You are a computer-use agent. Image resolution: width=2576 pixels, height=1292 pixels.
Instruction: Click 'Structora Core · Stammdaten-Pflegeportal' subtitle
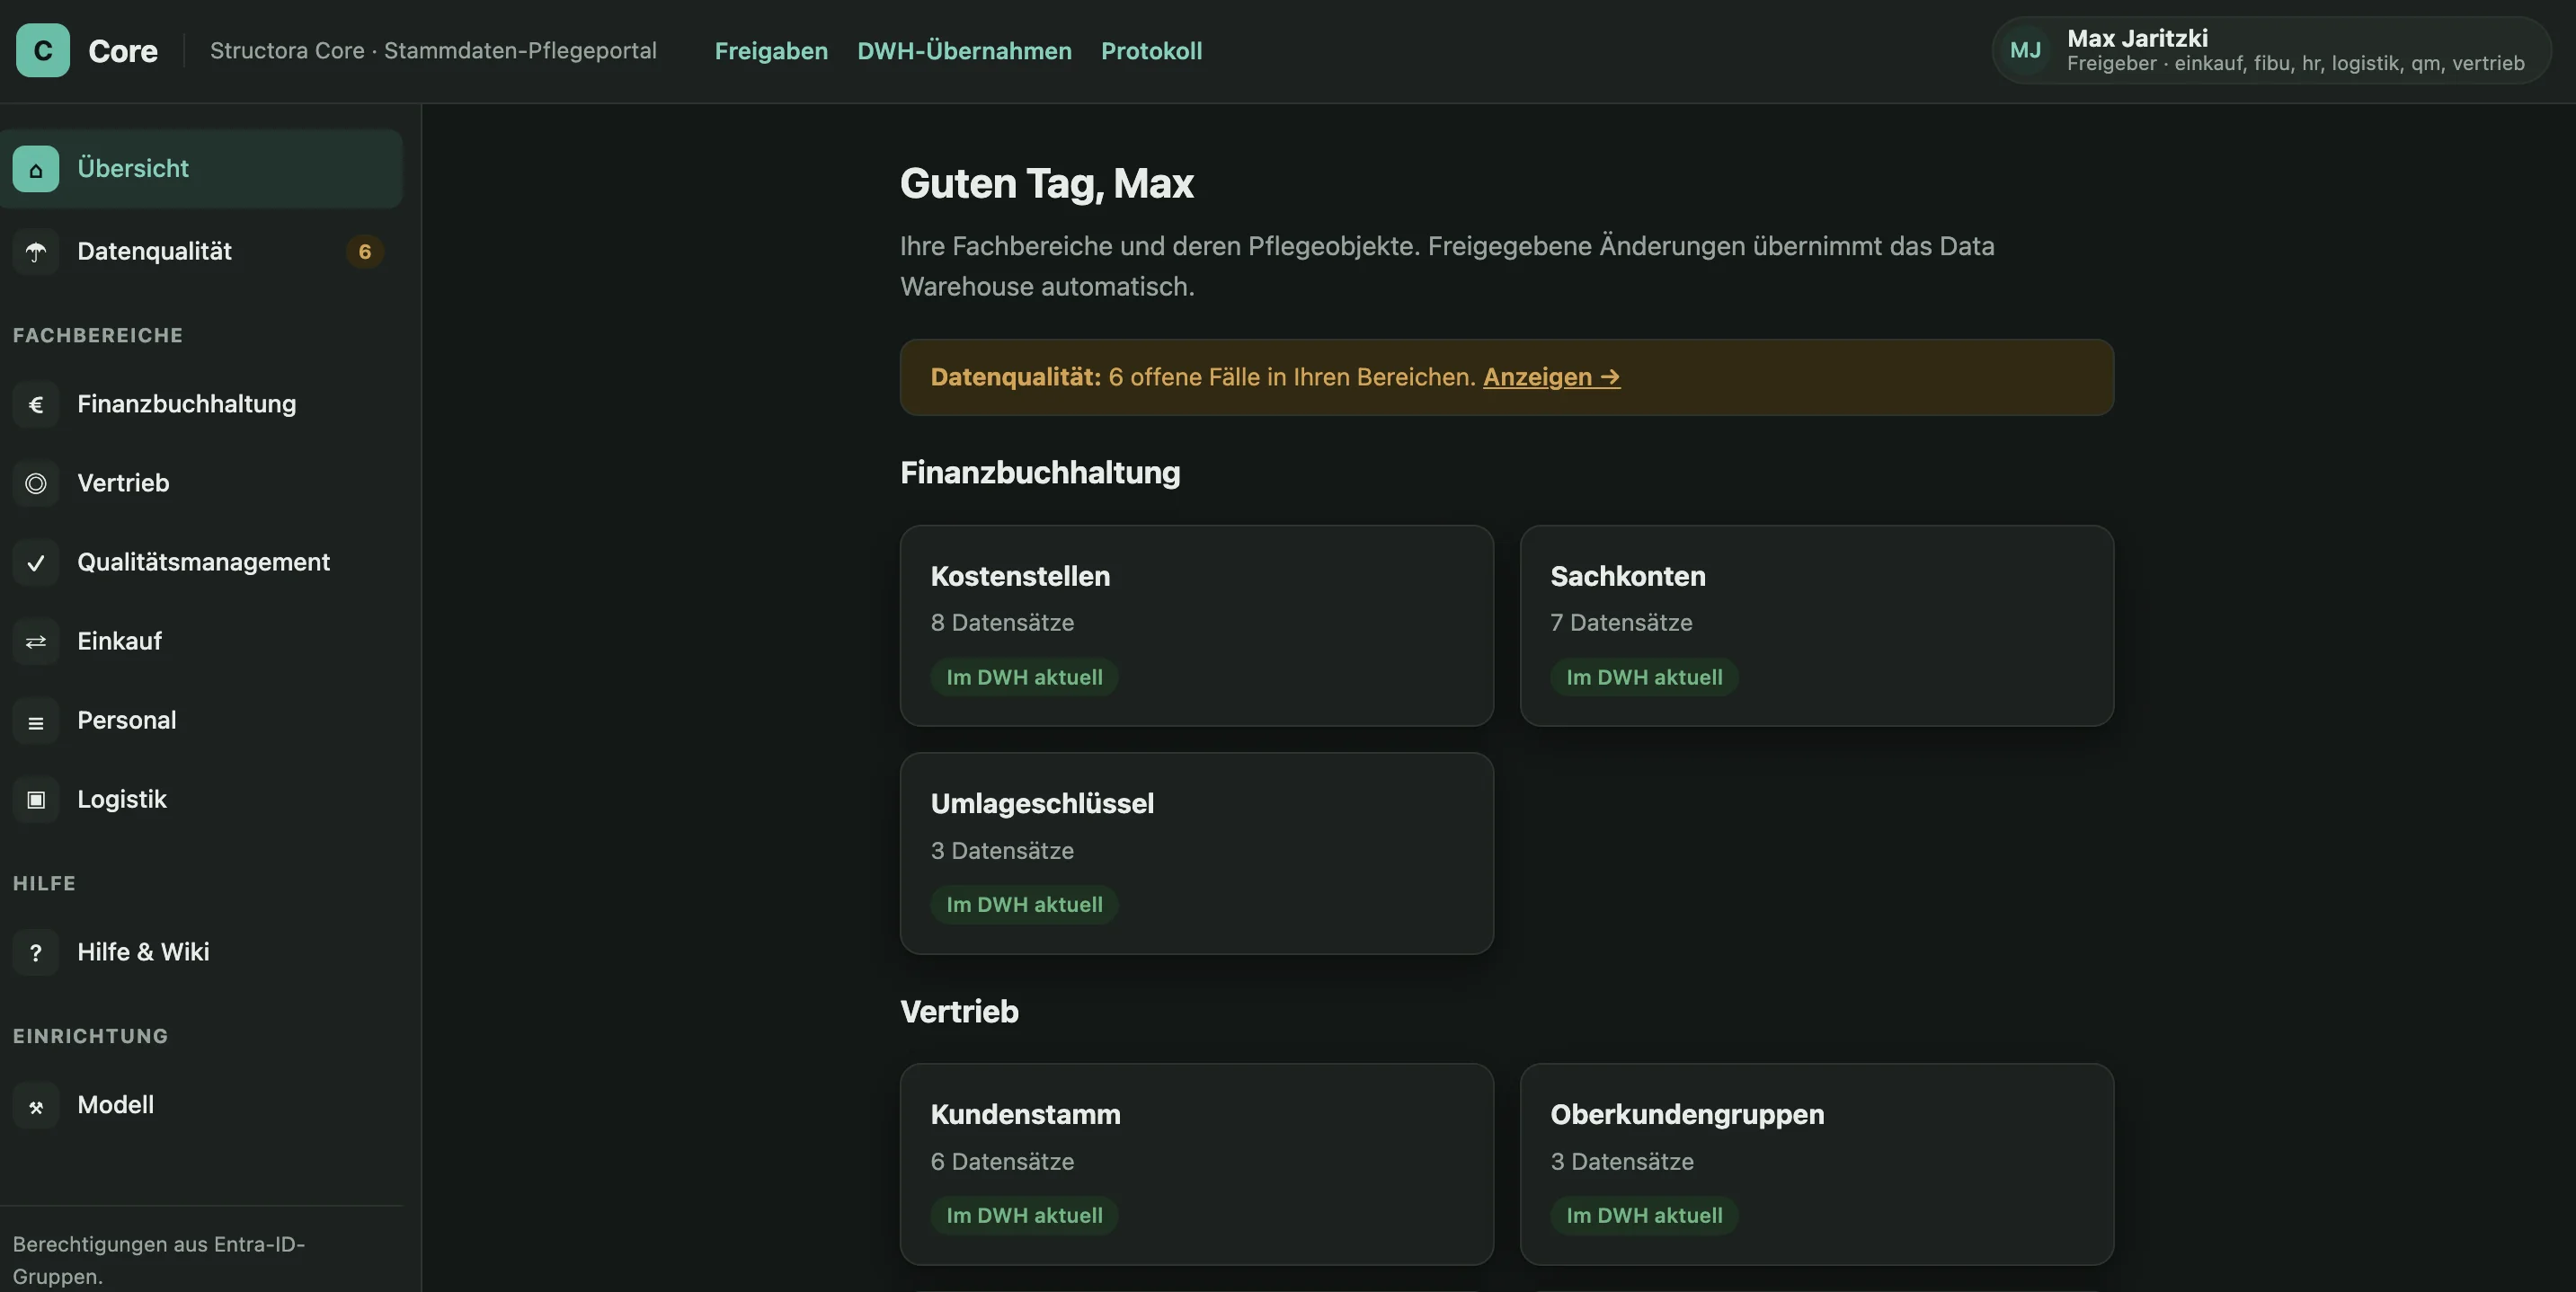(433, 50)
